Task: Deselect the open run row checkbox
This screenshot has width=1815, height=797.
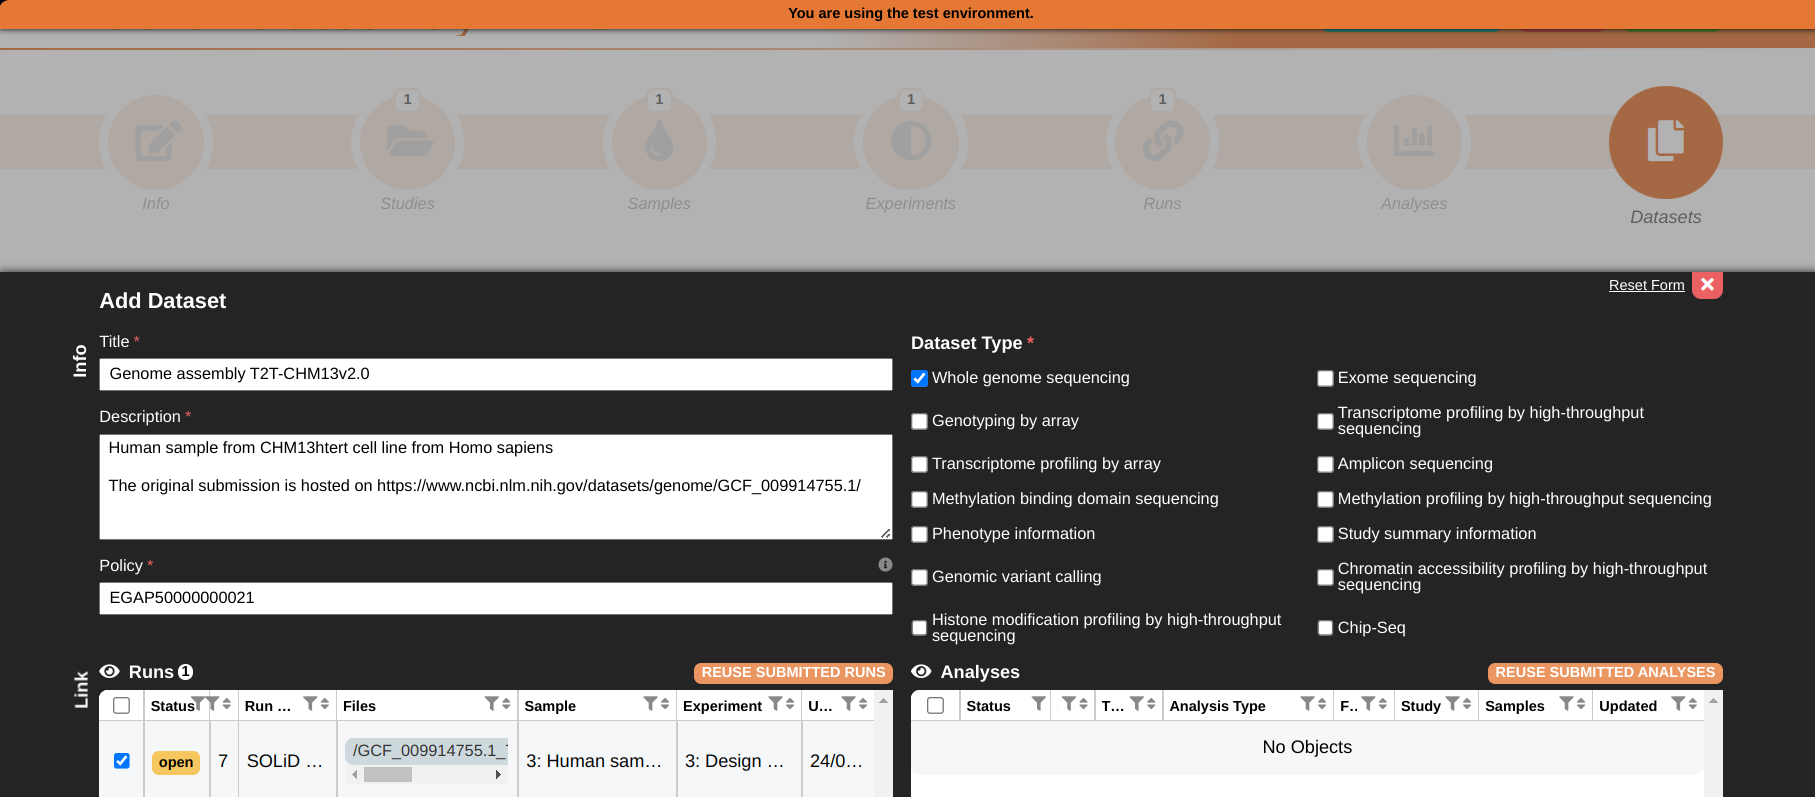Action: [122, 761]
